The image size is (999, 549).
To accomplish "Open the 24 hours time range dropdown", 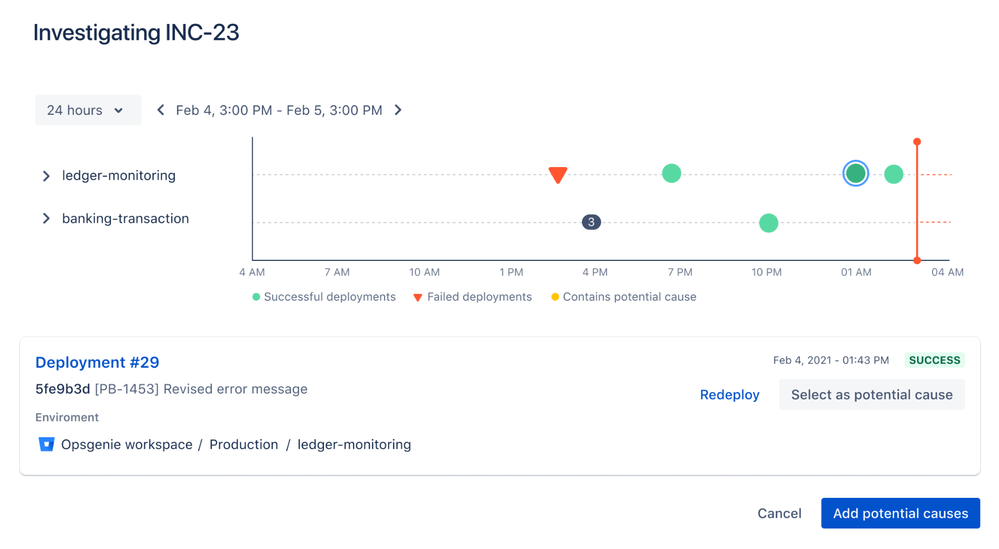I will [x=88, y=110].
